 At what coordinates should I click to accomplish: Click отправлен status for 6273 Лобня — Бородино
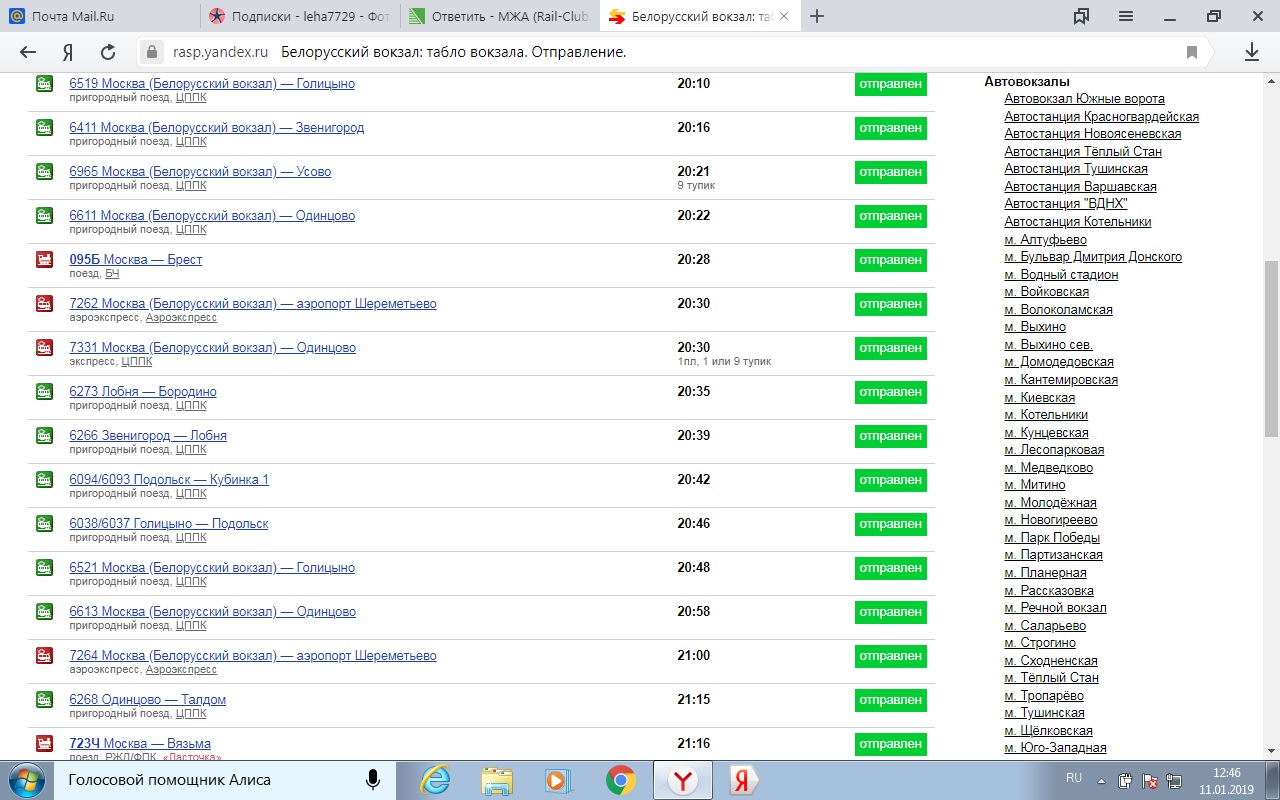[x=890, y=392]
